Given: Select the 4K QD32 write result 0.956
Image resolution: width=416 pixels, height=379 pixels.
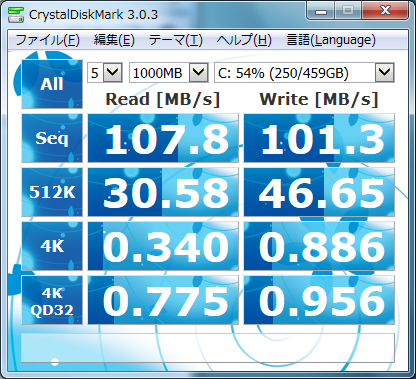Looking at the screenshot, I should 319,300.
